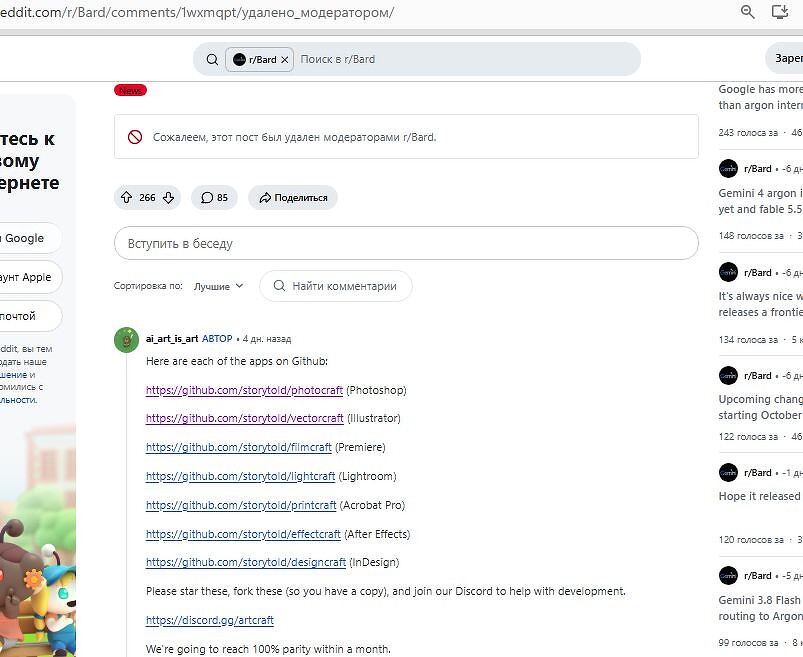Open 'It's always nice' sidebar post

(x=760, y=304)
